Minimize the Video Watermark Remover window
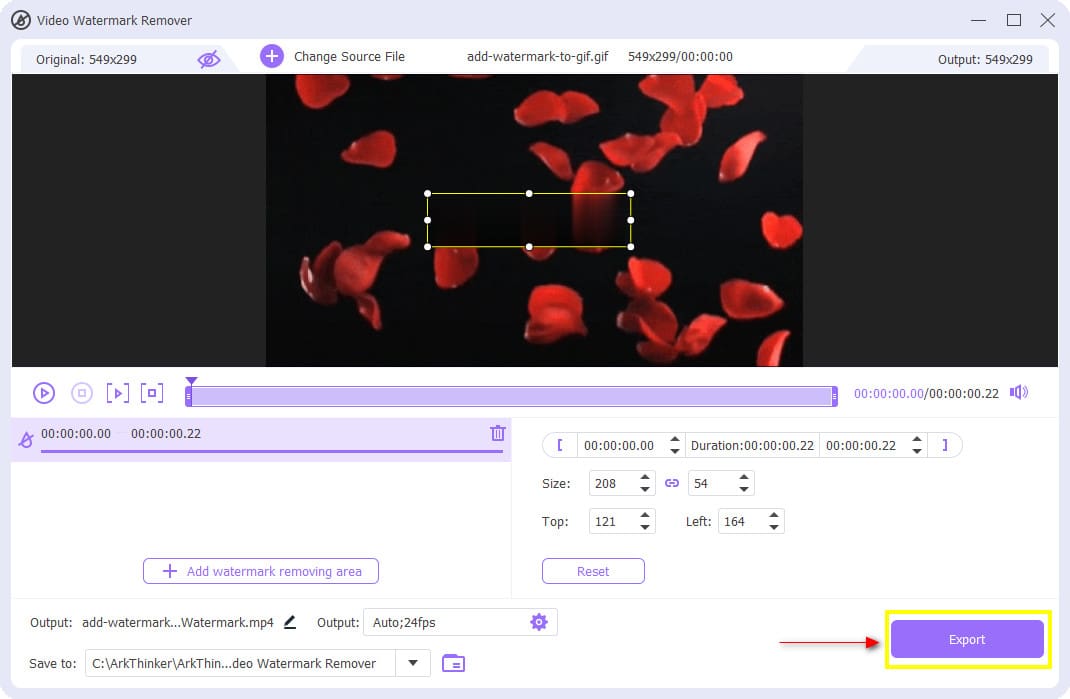The image size is (1070, 699). [979, 20]
